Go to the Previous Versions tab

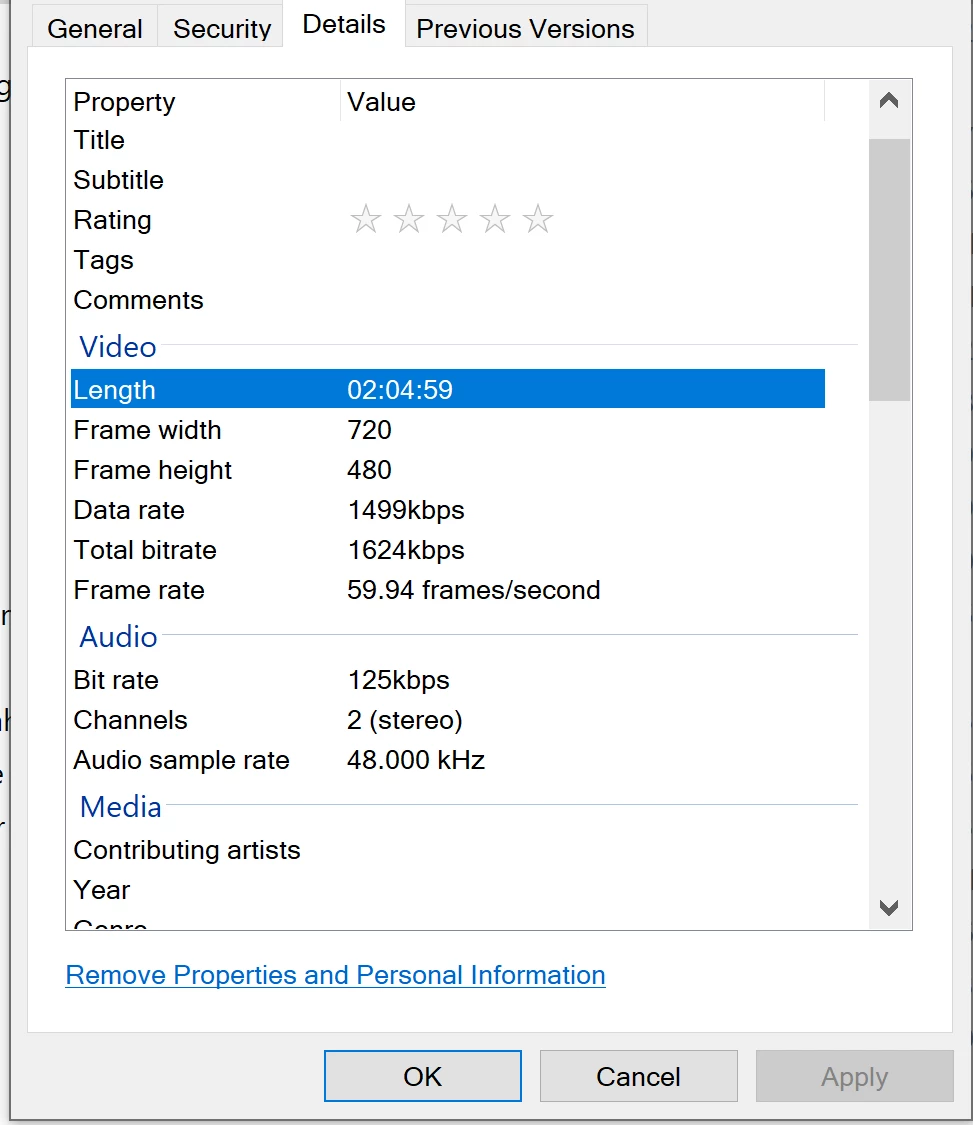coord(525,29)
